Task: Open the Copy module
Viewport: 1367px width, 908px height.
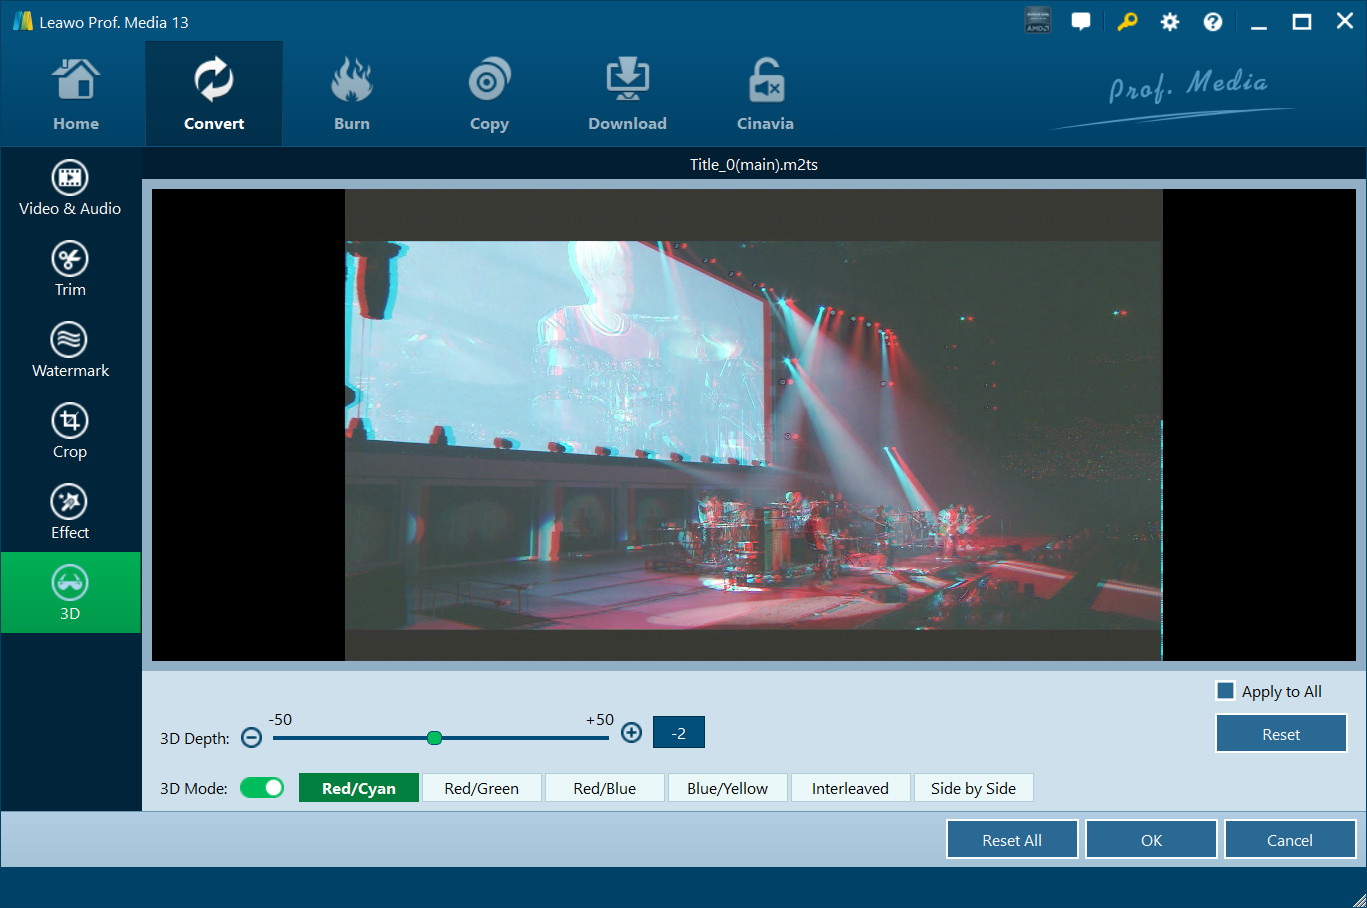Action: [489, 95]
